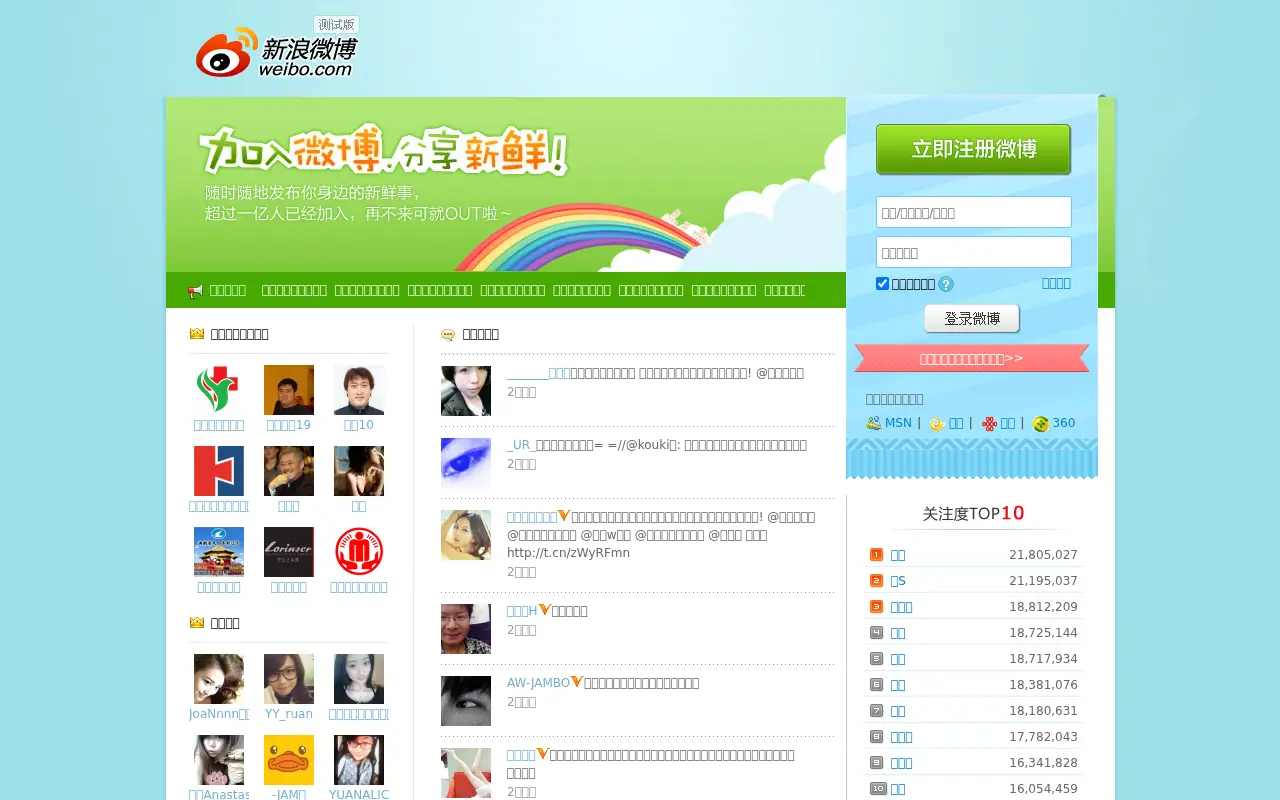Click the rank 4 badge next to 18,725,144
The width and height of the screenshot is (1280, 800).
click(876, 633)
